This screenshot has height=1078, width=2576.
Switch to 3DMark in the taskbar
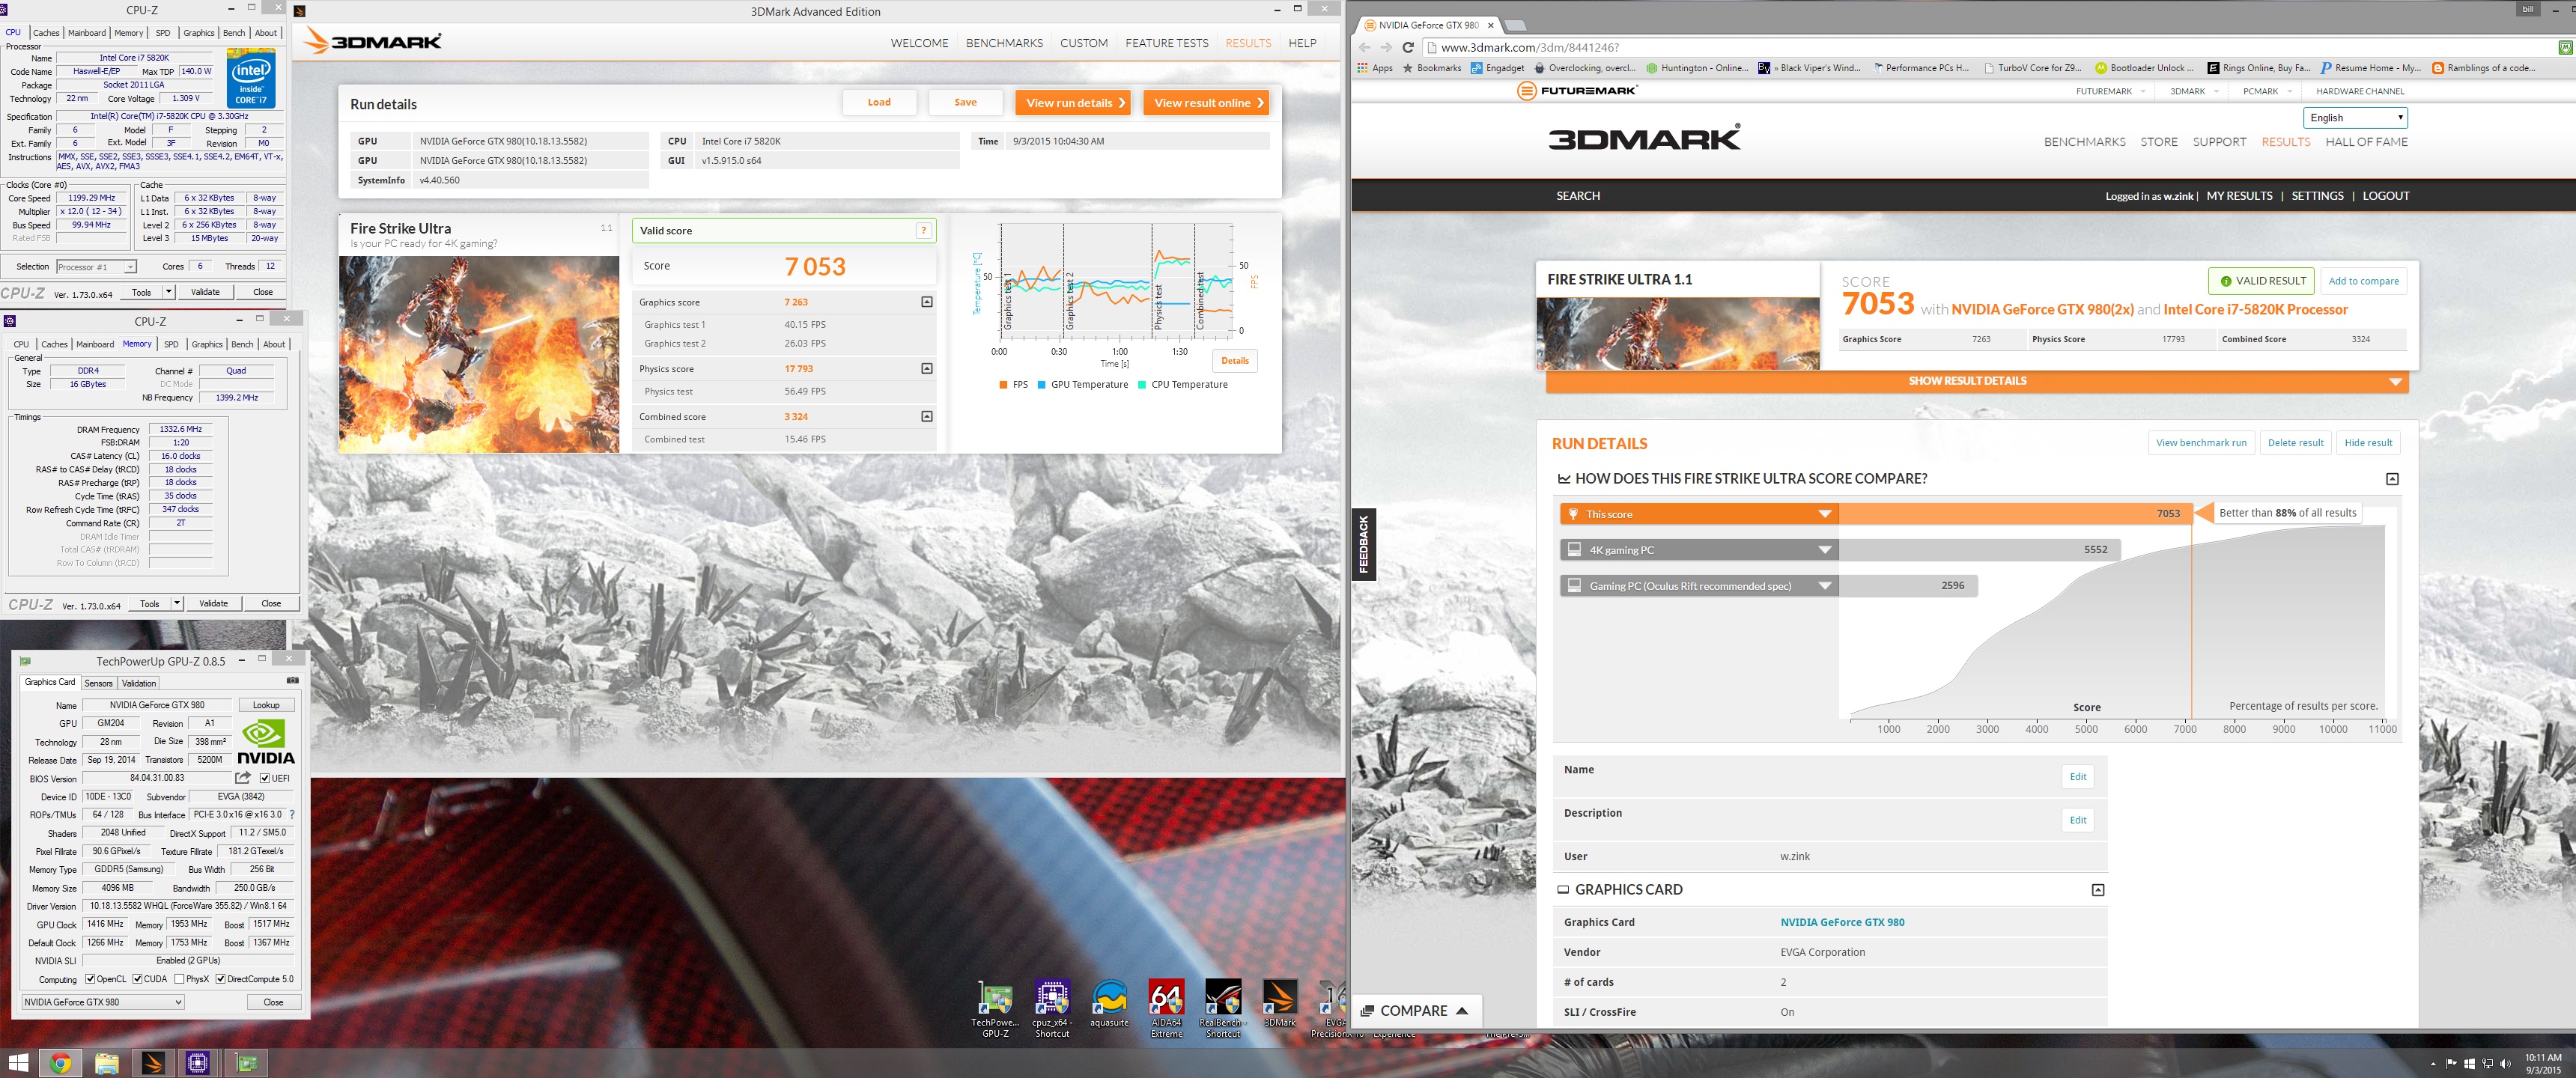[x=152, y=1063]
